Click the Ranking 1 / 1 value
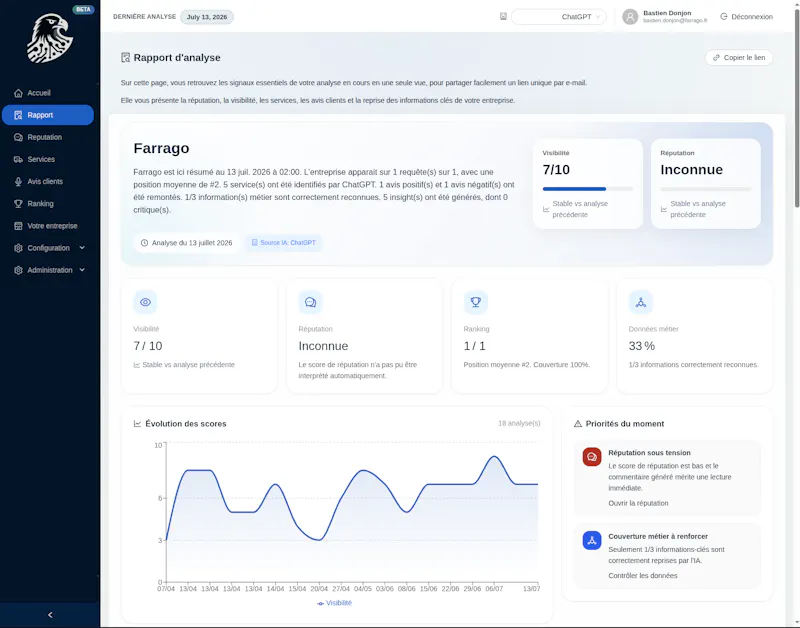Image resolution: width=800 pixels, height=628 pixels. pyautogui.click(x=474, y=346)
